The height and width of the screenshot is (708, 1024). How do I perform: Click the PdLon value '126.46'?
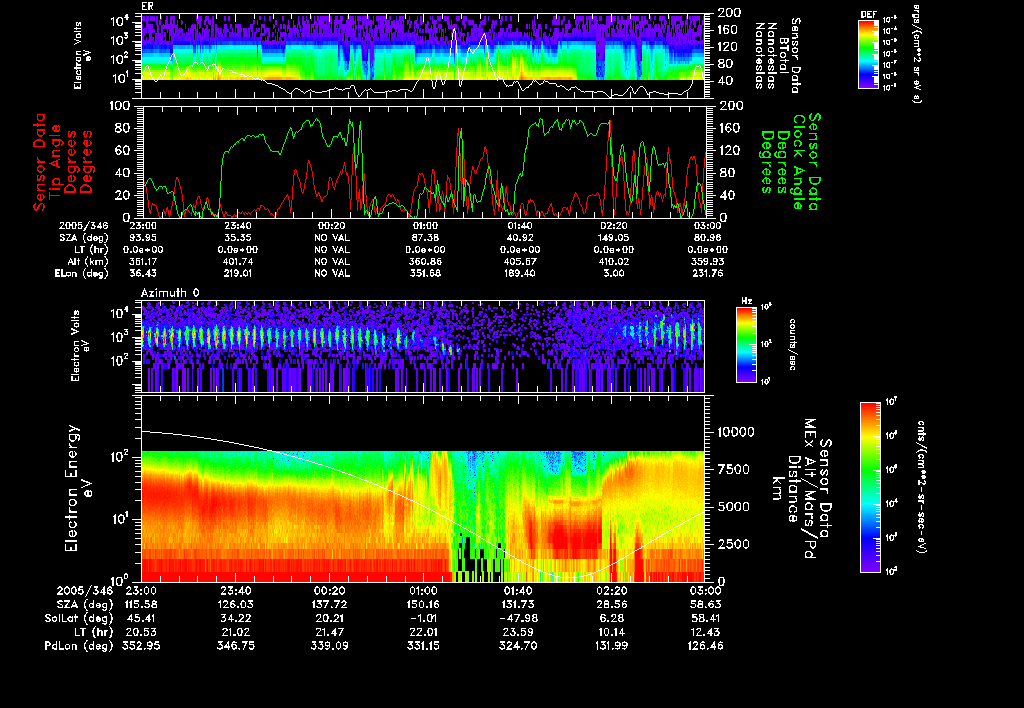(x=705, y=646)
